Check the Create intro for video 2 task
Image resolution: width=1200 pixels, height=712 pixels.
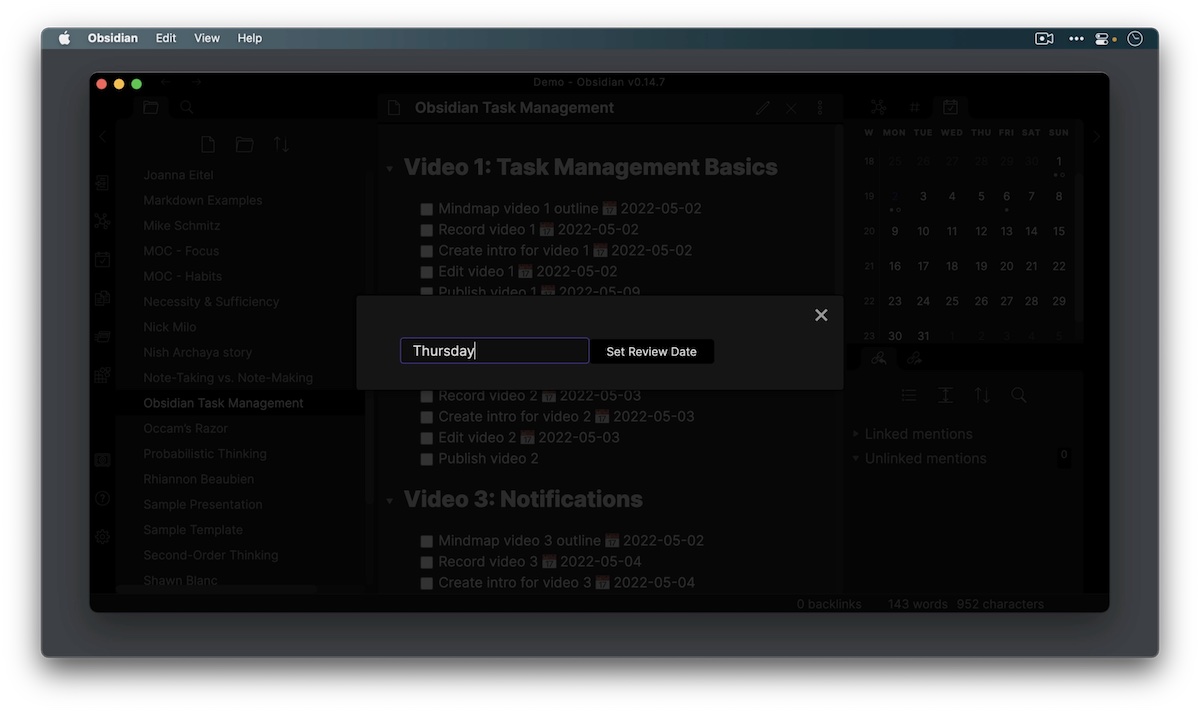pyautogui.click(x=427, y=417)
